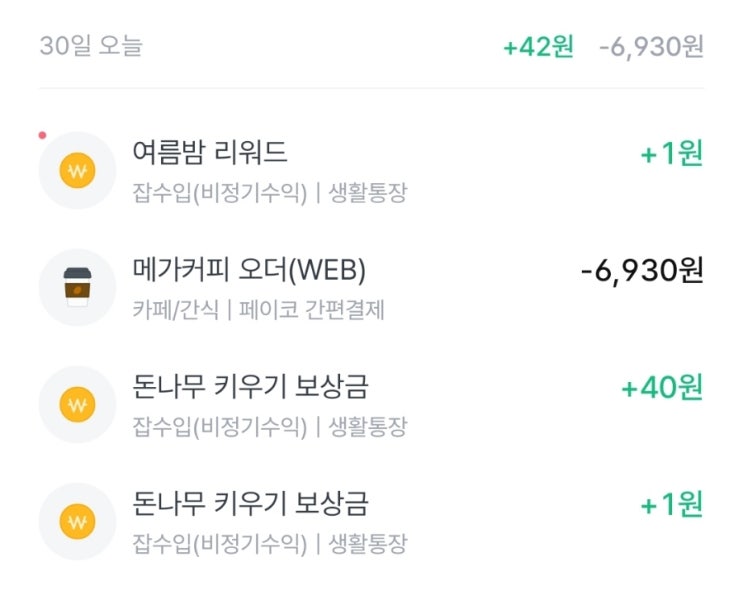The image size is (743, 590).
Task: Click 생활통장 label under the +40원 reward
Action: coord(368,427)
